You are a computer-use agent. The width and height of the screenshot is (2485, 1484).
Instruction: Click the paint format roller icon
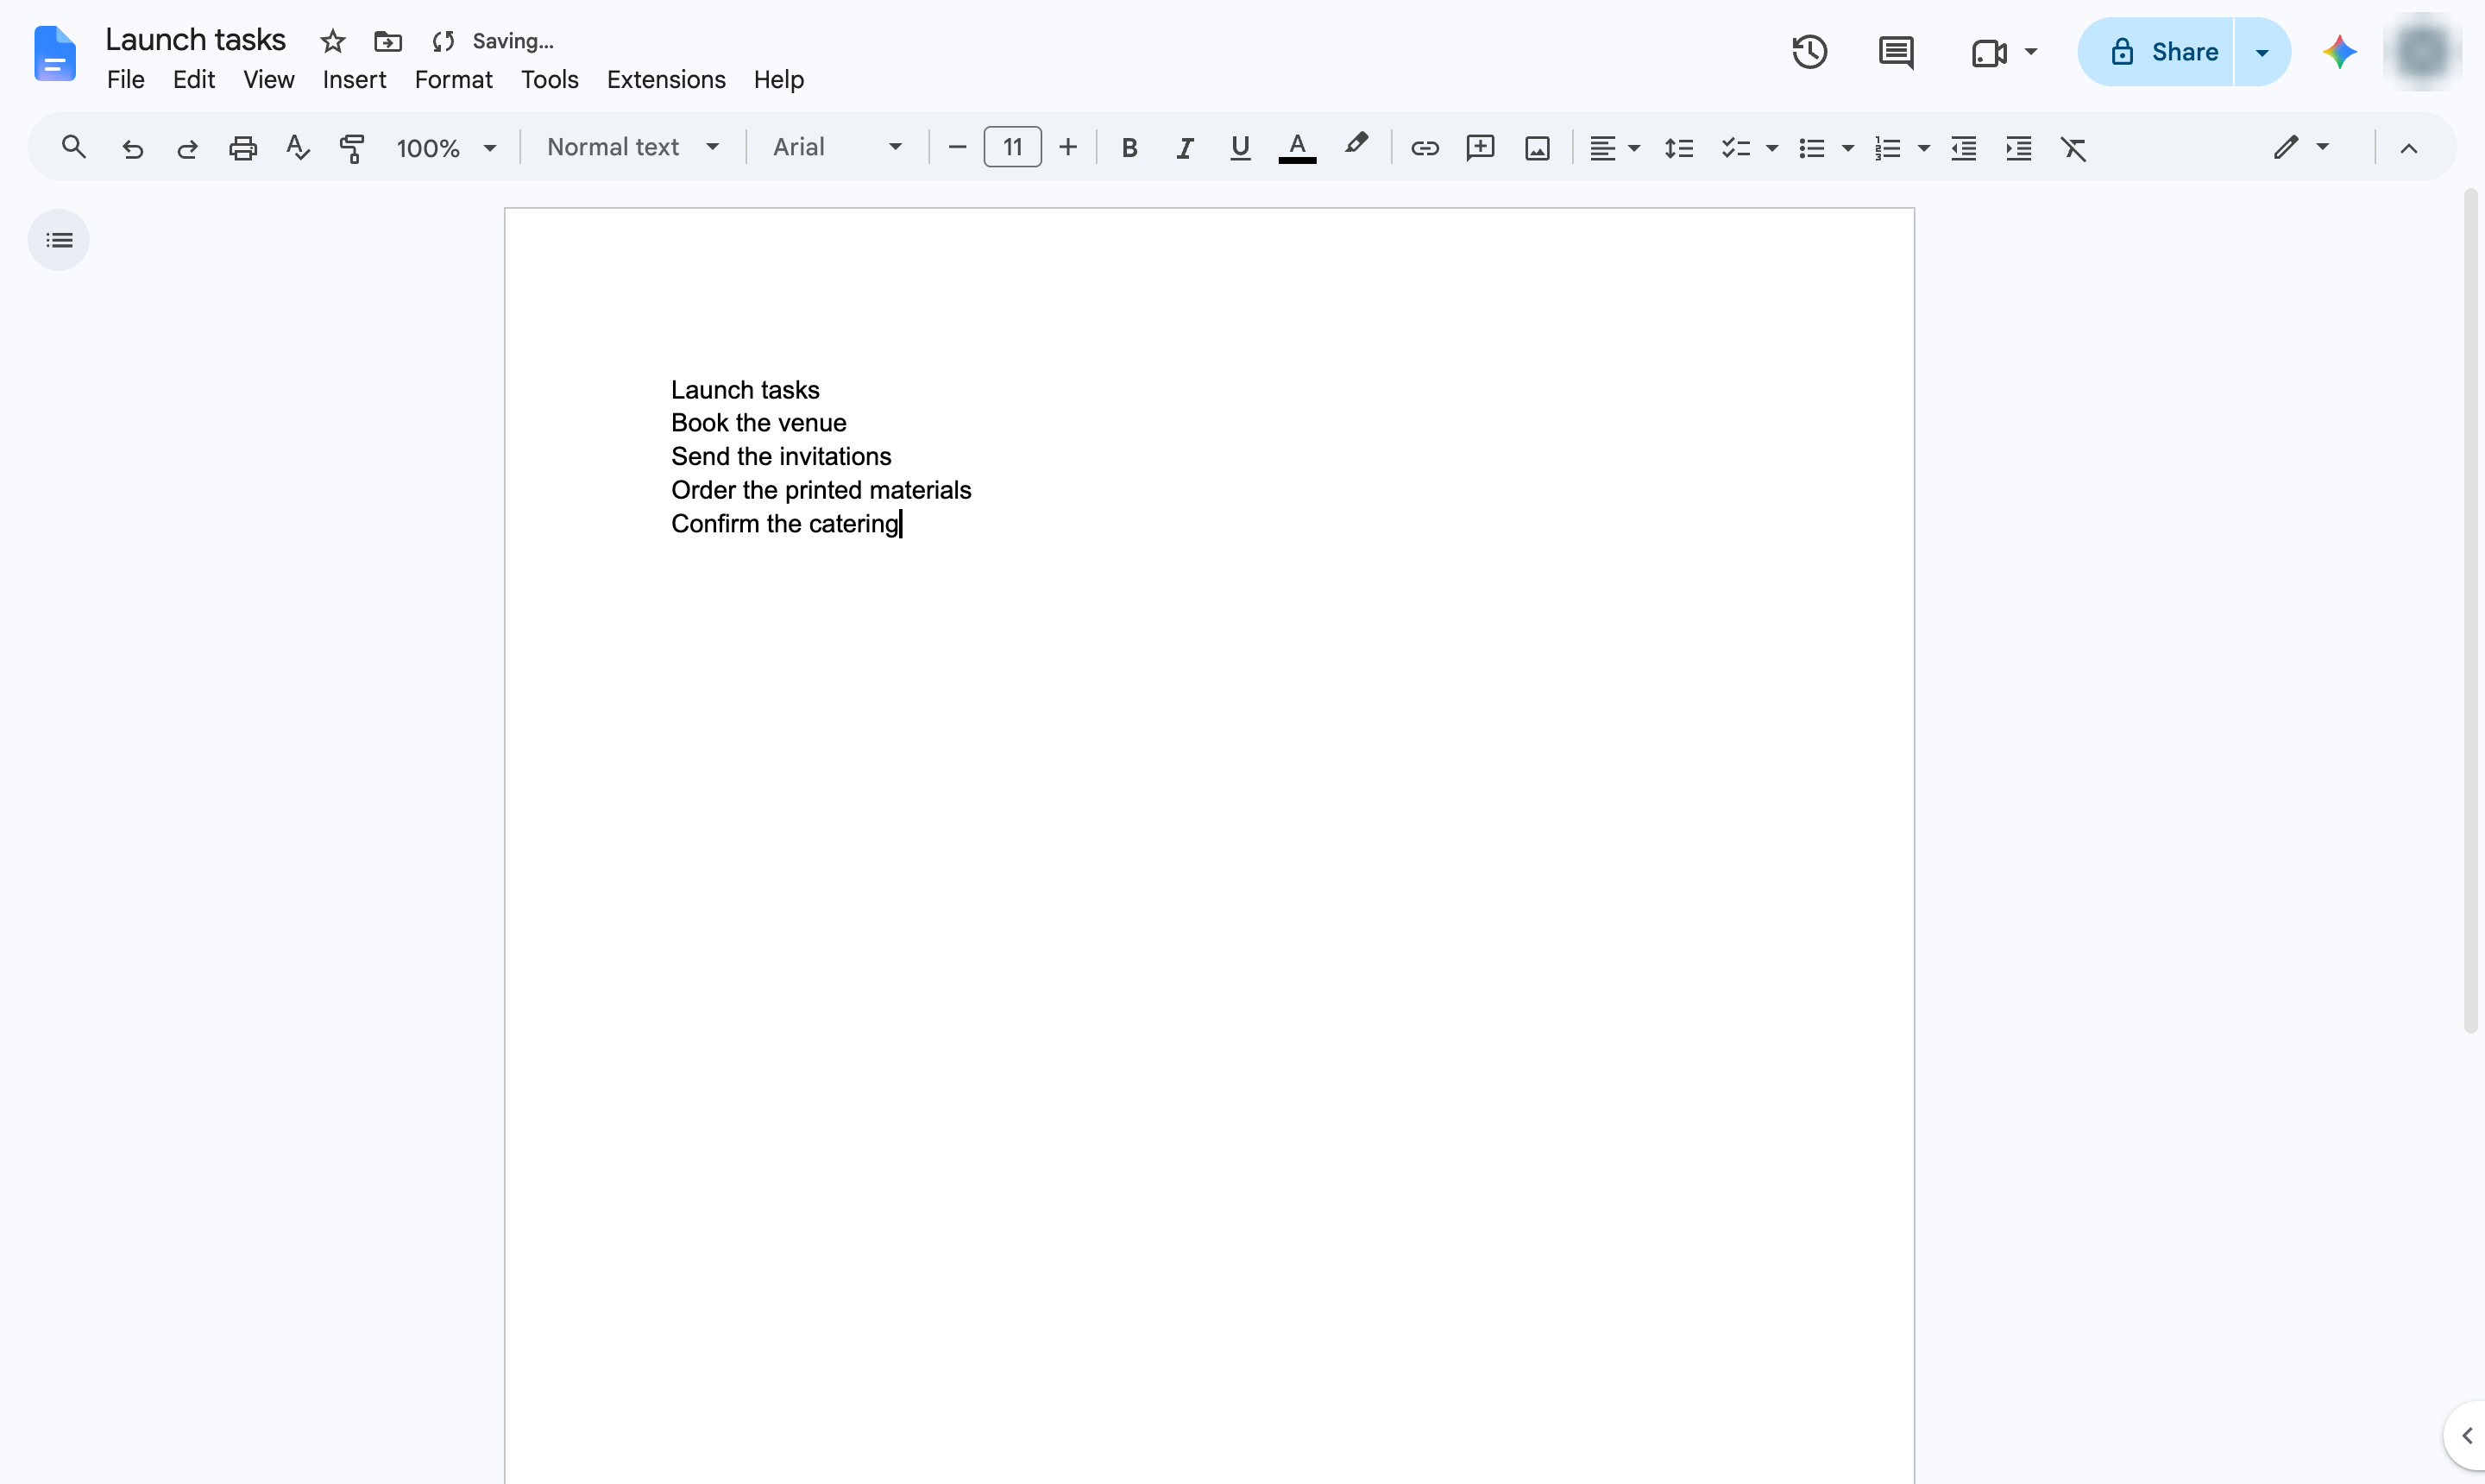(352, 148)
